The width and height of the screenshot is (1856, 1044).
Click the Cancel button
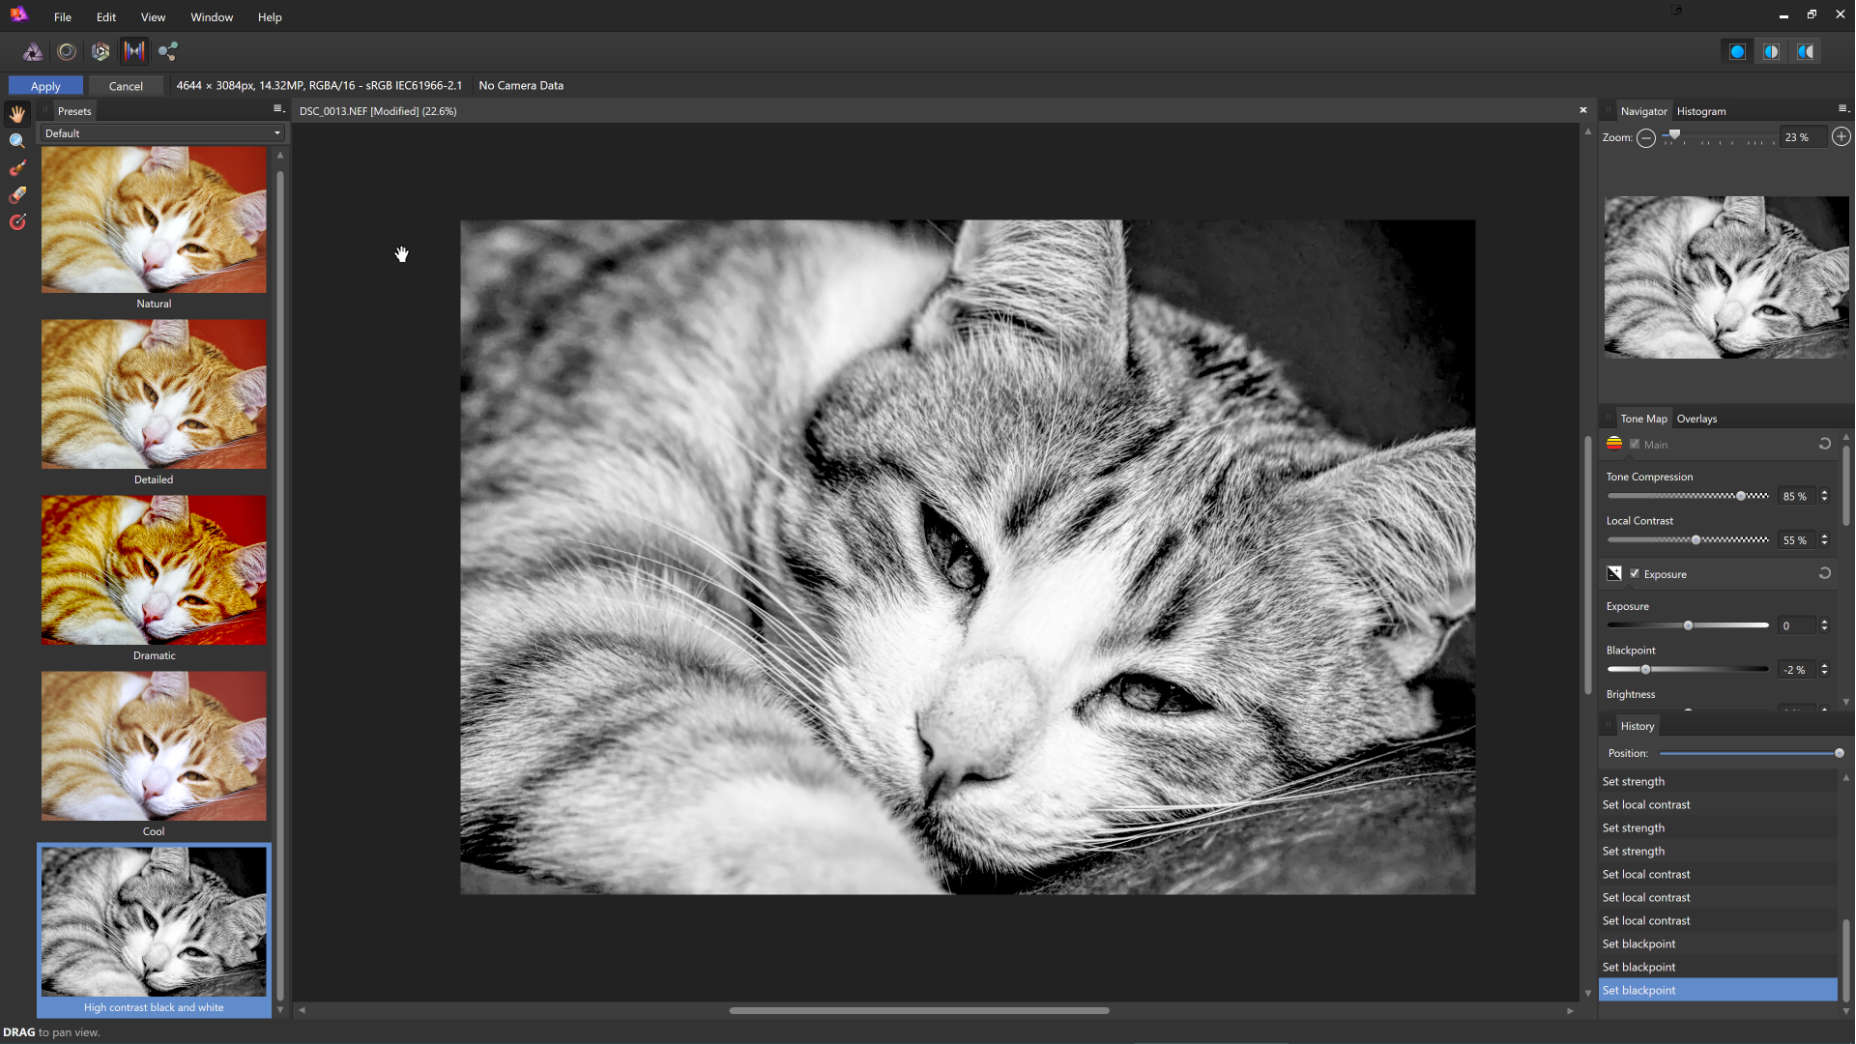coord(125,86)
